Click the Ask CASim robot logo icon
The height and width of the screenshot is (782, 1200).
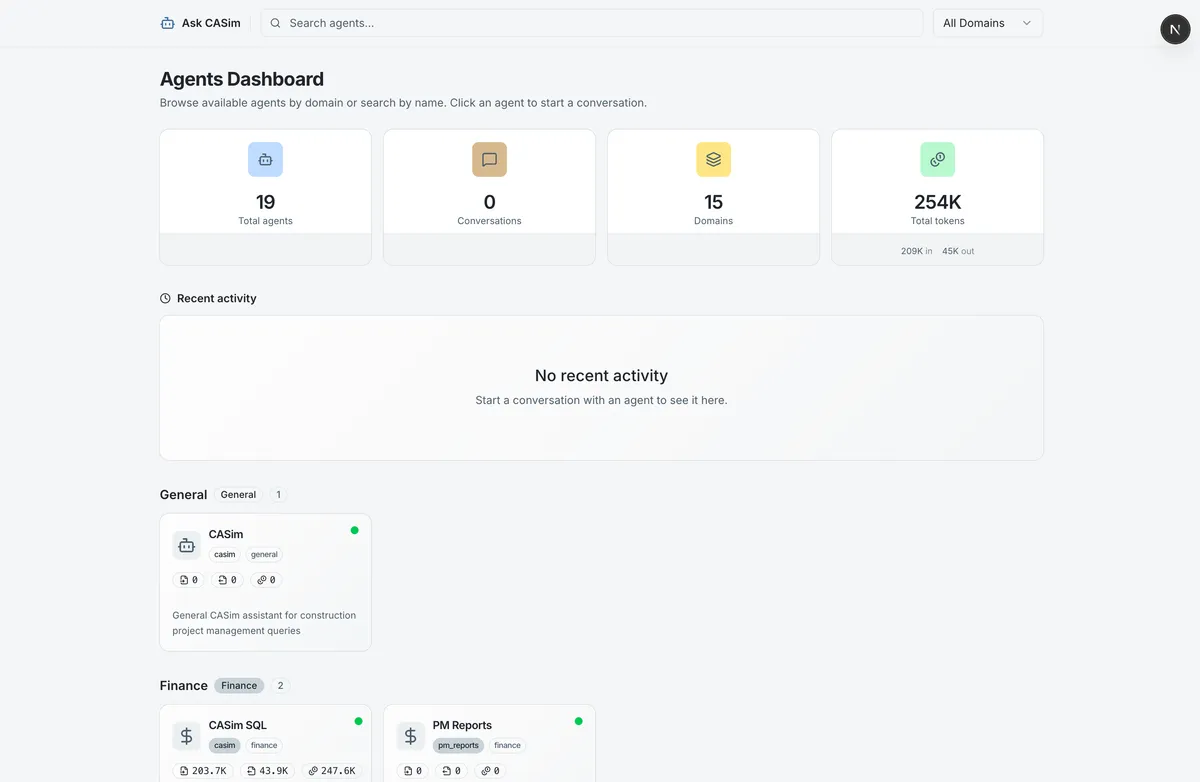pyautogui.click(x=167, y=23)
